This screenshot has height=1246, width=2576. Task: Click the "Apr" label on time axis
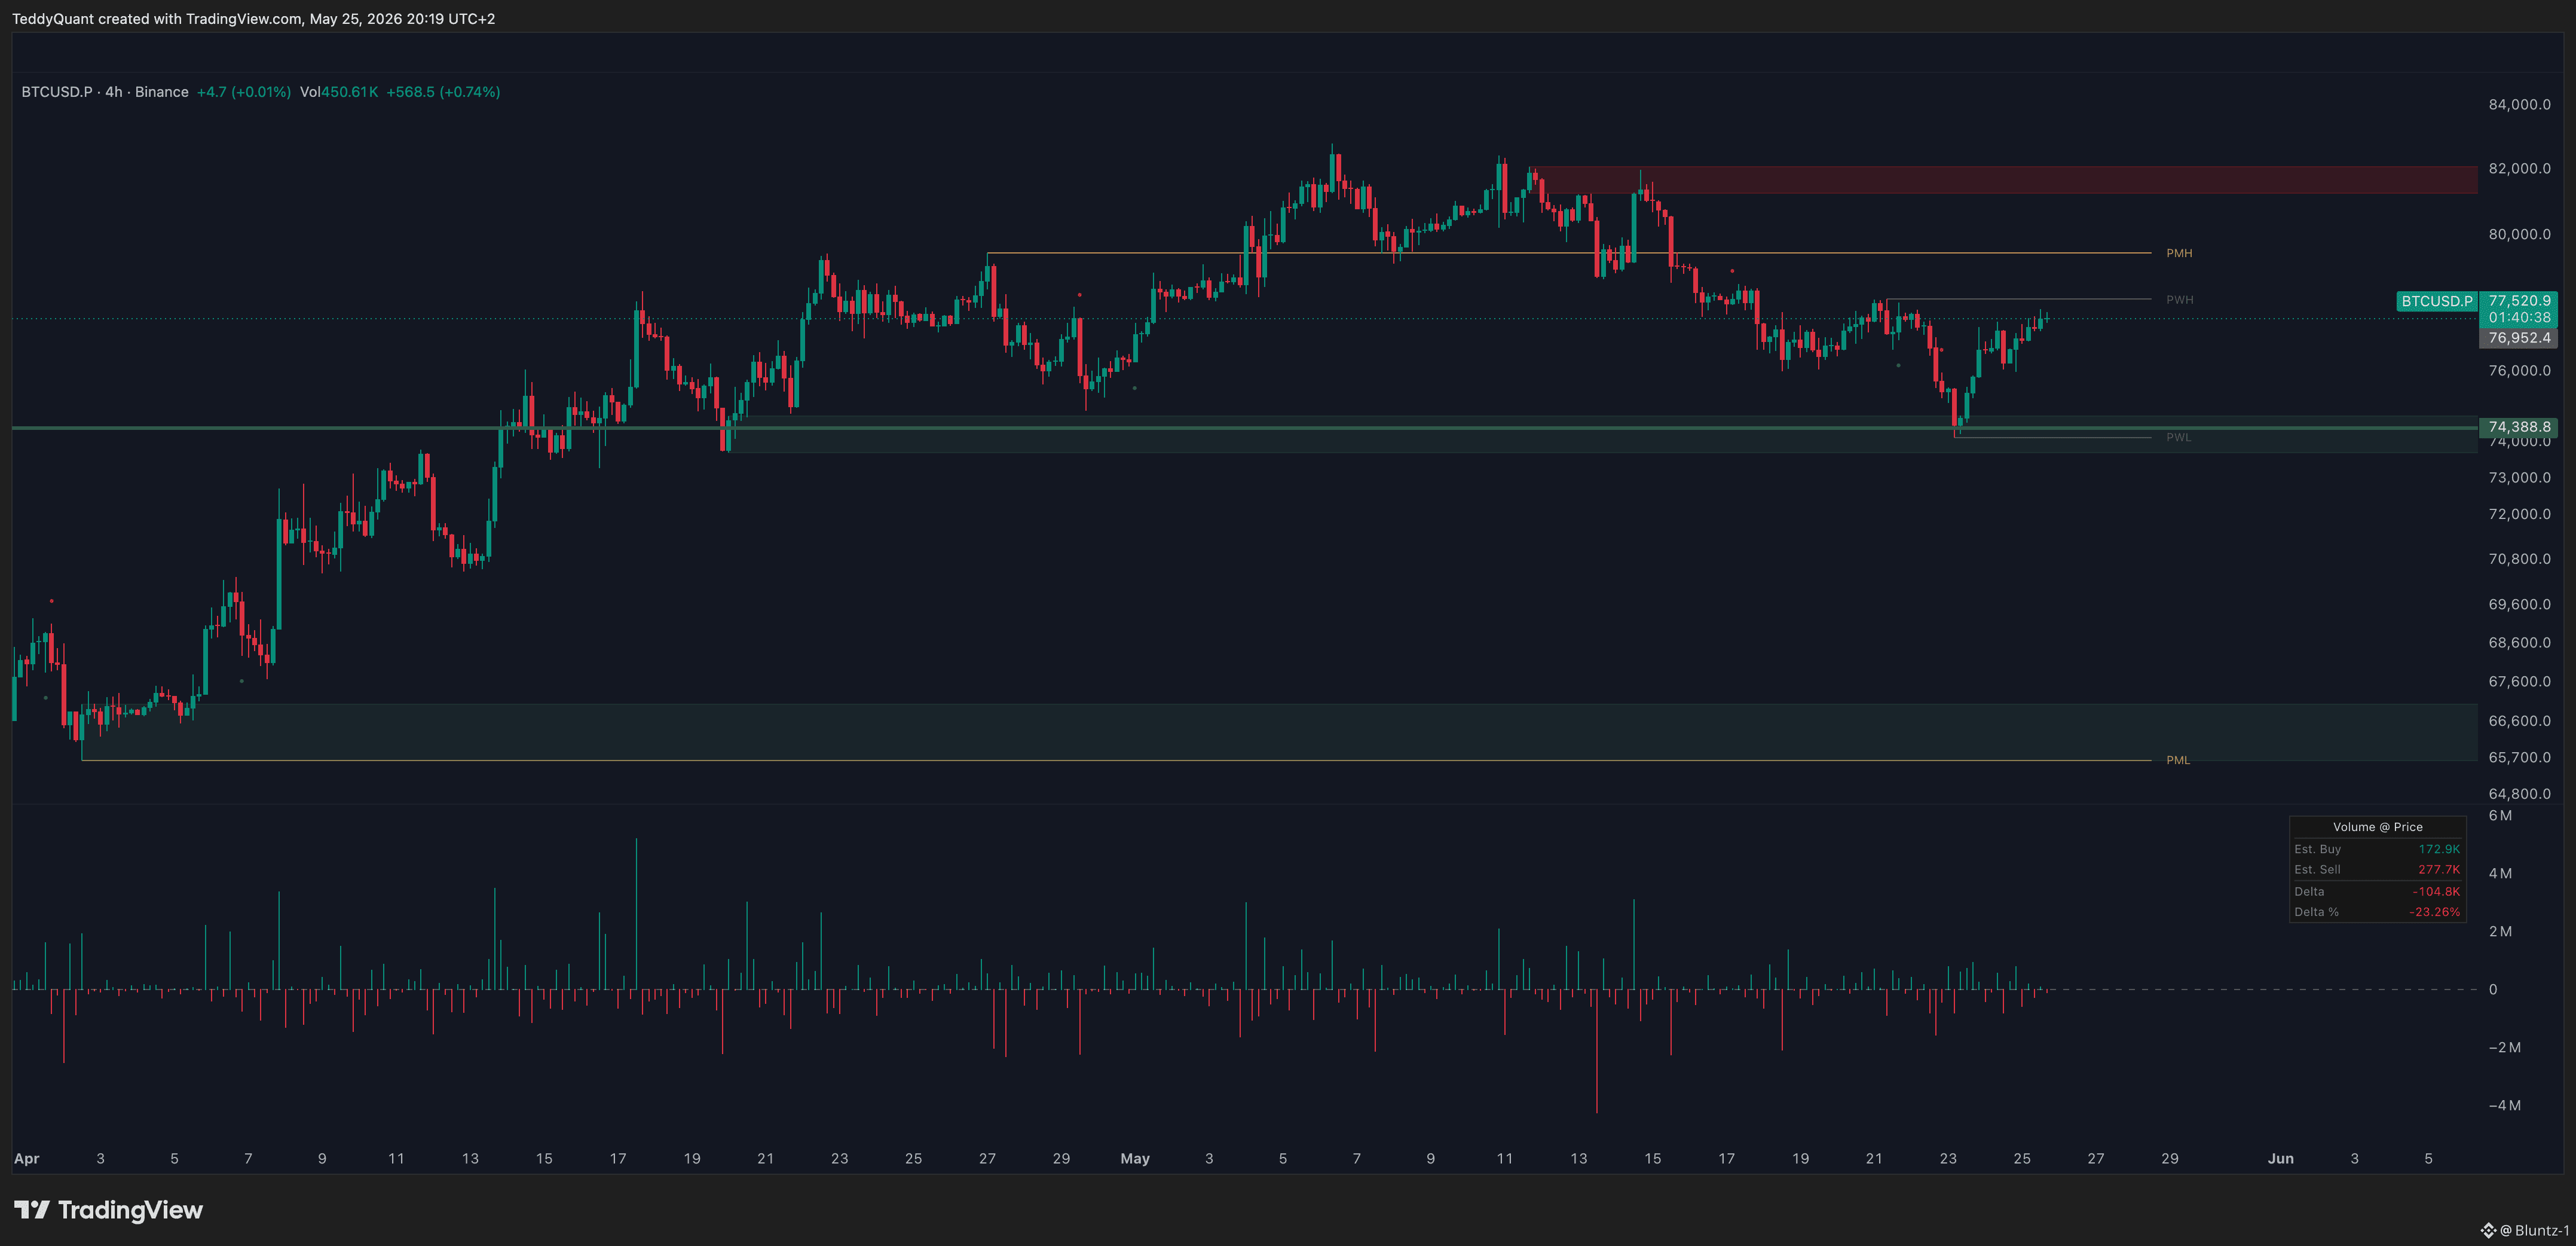click(x=26, y=1159)
